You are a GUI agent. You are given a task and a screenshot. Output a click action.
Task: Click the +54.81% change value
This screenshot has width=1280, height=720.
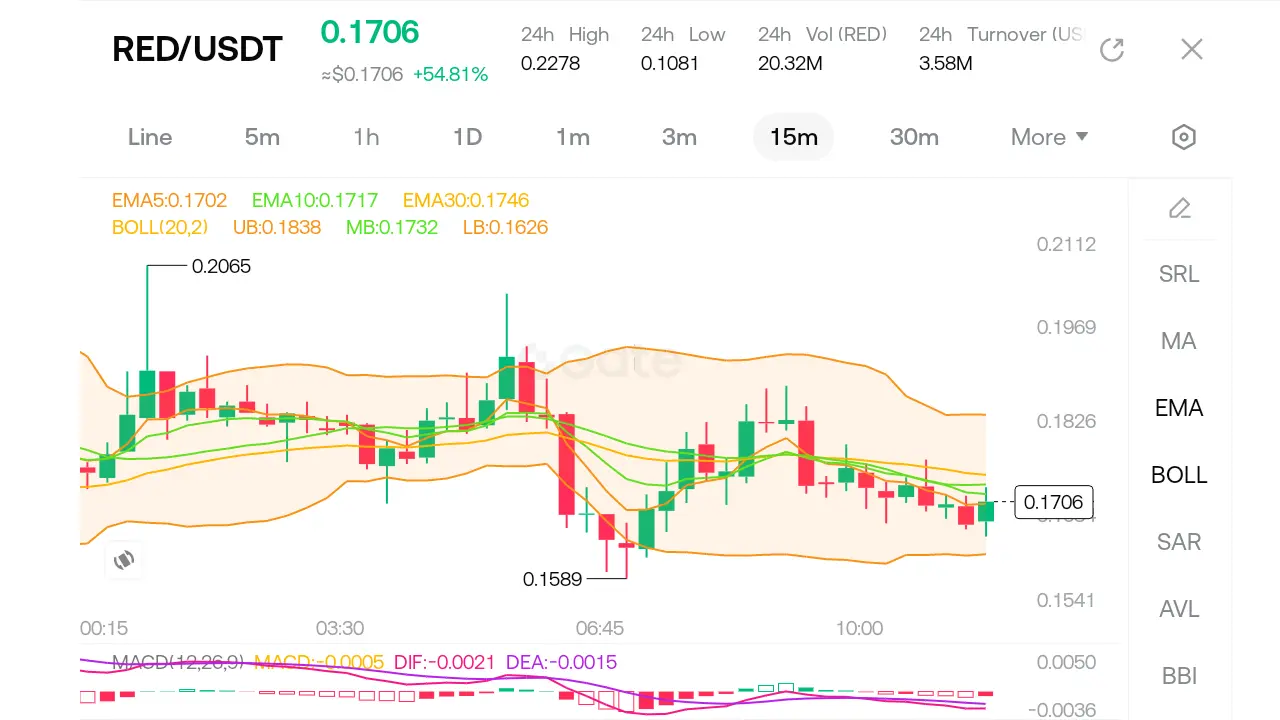click(x=450, y=74)
